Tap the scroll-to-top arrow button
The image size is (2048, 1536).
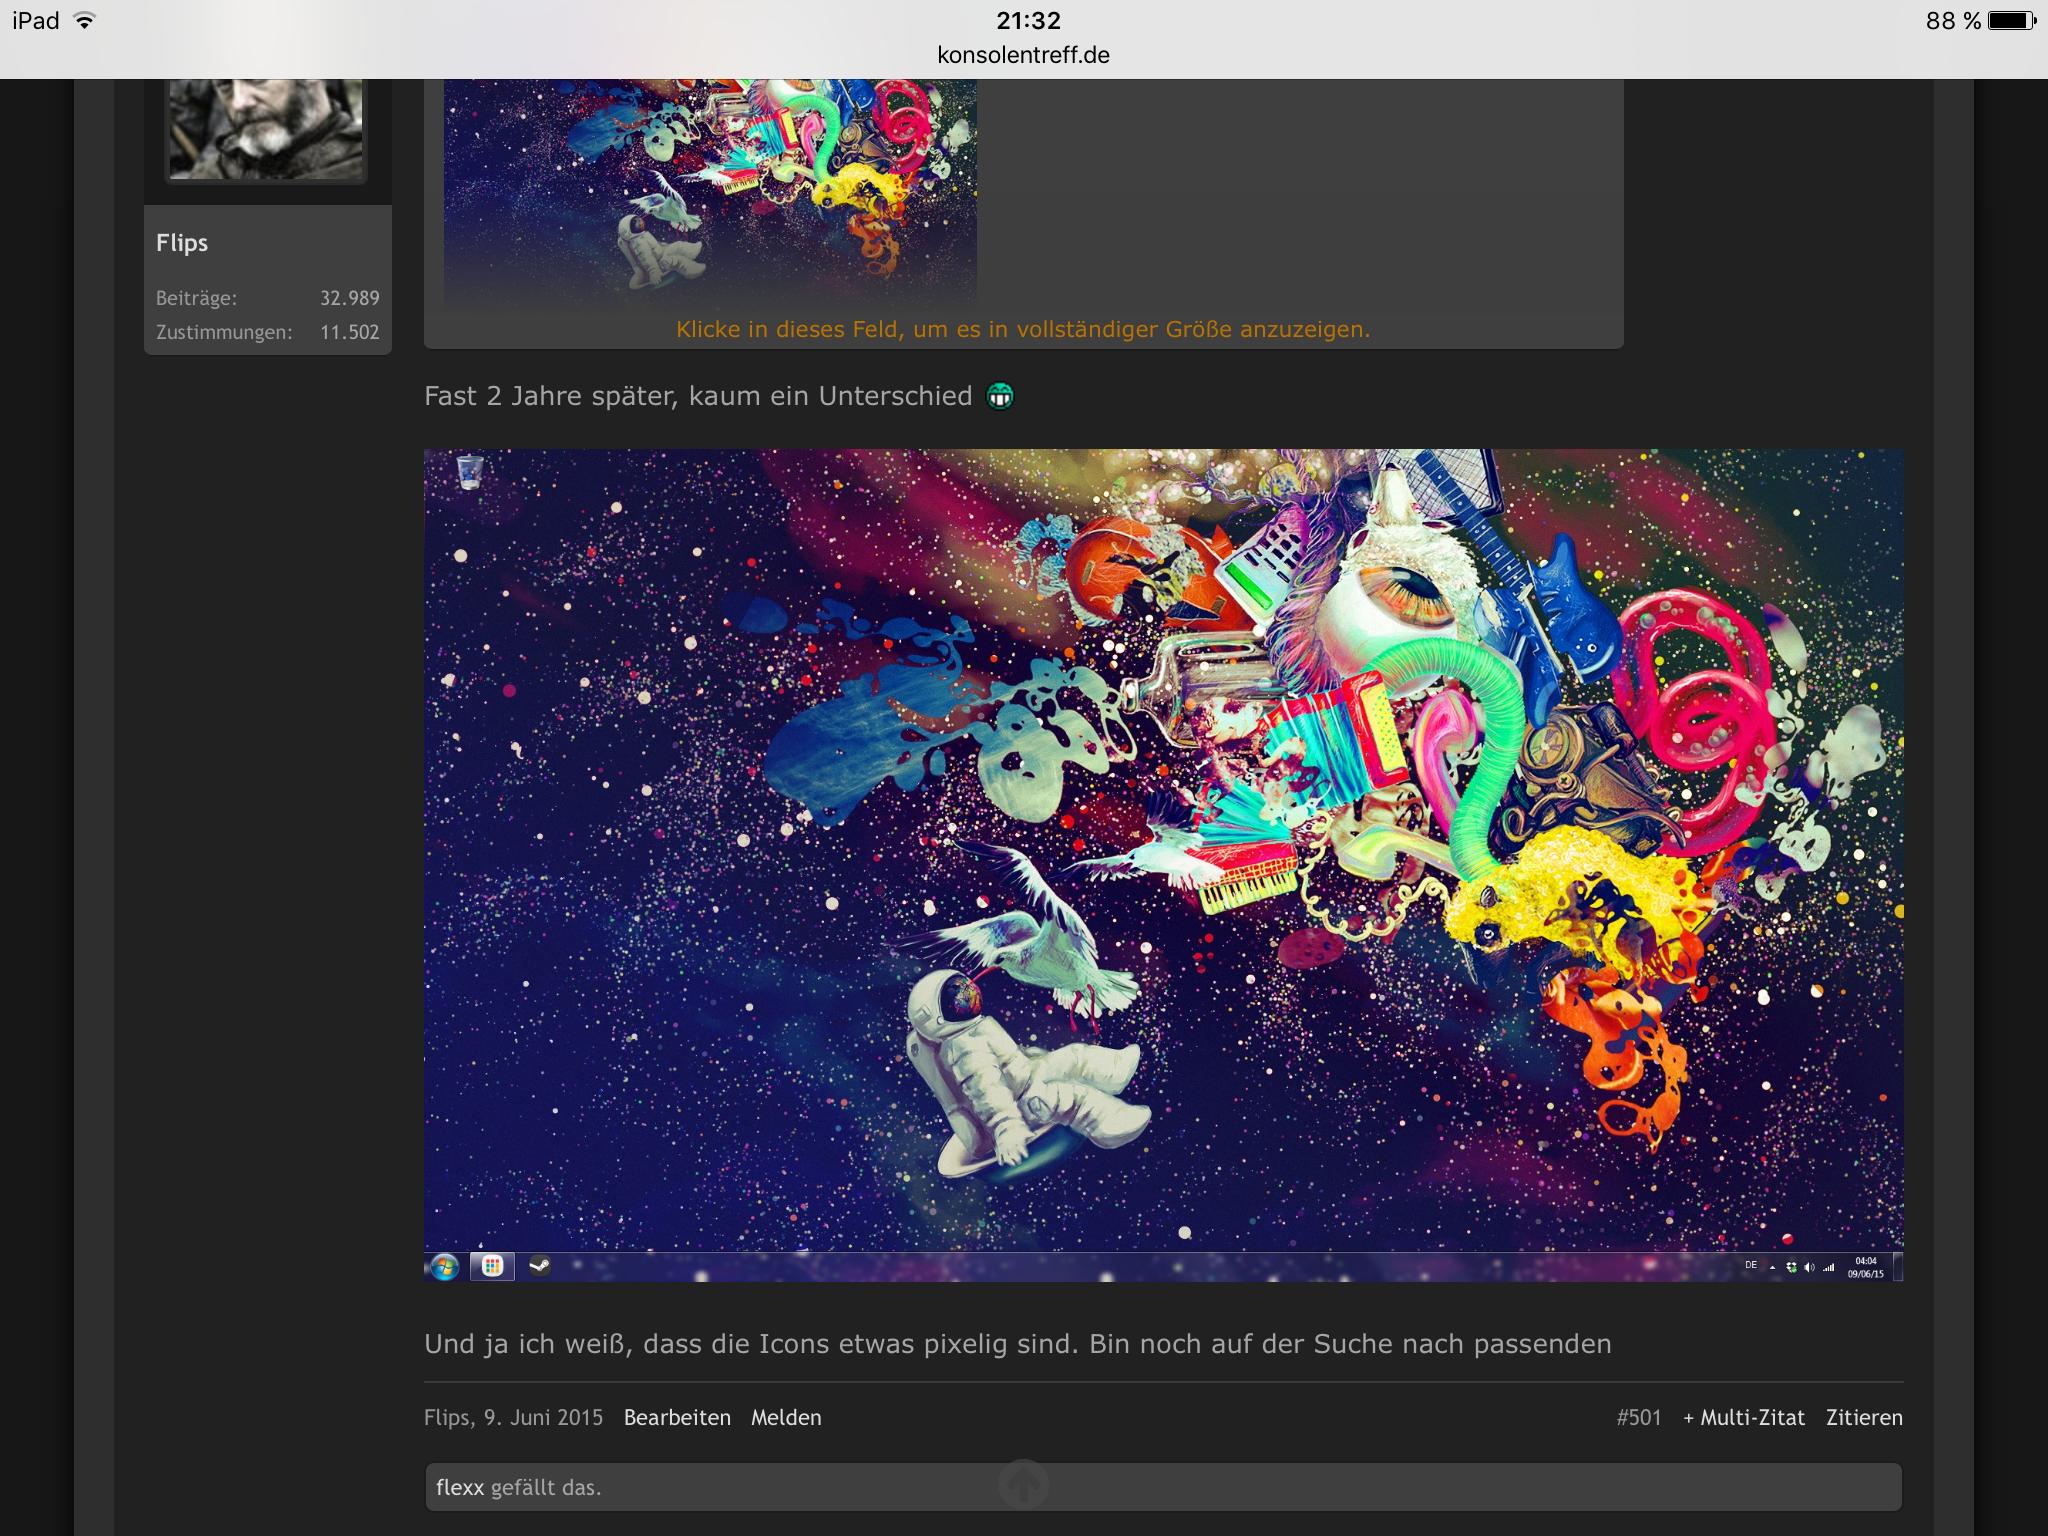[1023, 1484]
